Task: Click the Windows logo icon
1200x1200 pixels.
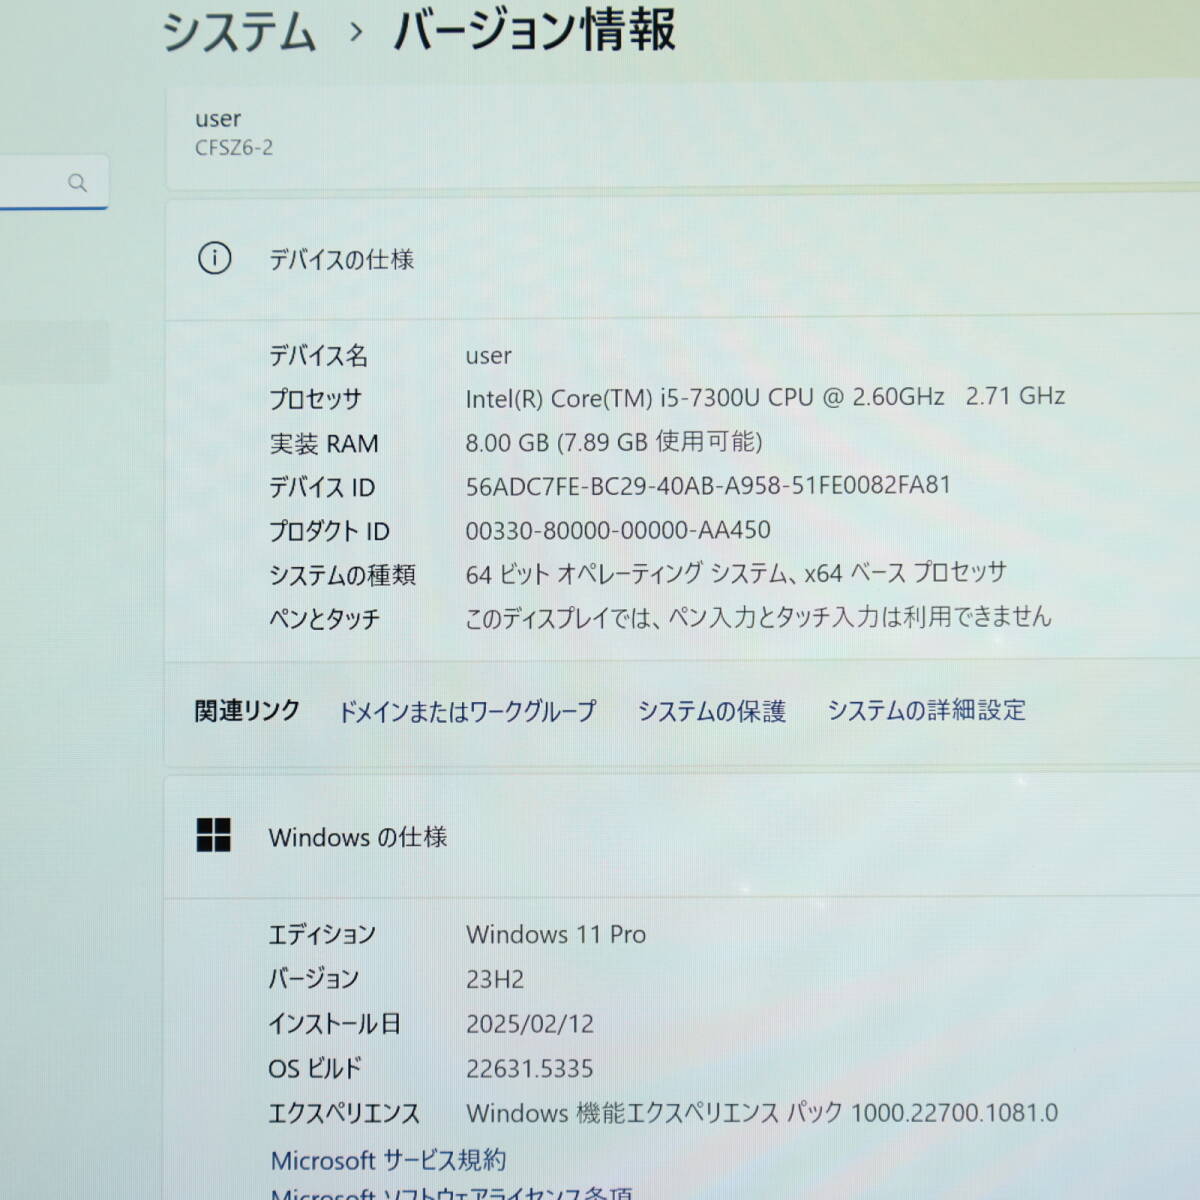Action: [x=213, y=835]
